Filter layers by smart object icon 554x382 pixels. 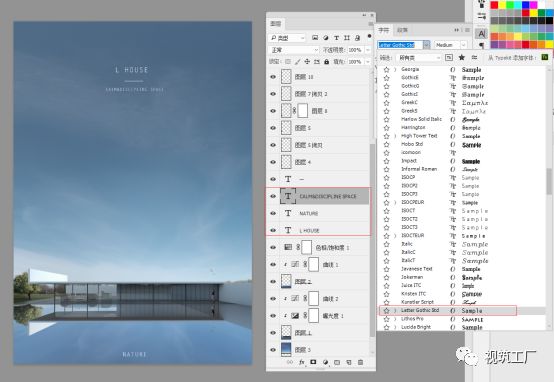click(358, 37)
